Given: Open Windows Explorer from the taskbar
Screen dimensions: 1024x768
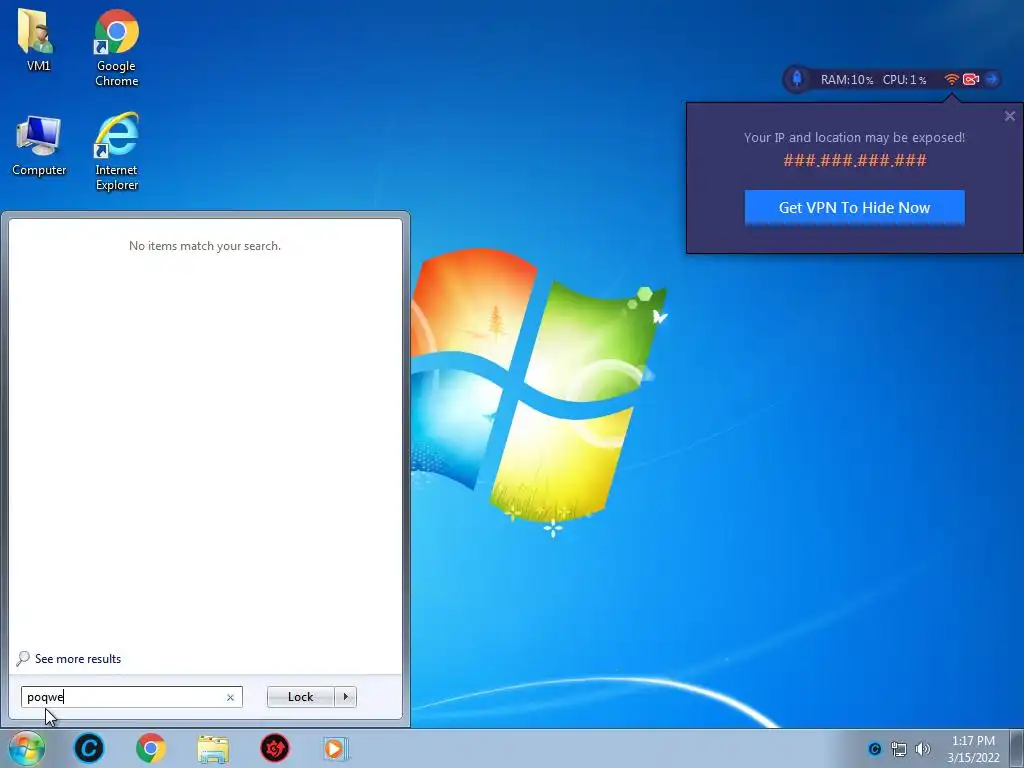Looking at the screenshot, I should point(213,749).
